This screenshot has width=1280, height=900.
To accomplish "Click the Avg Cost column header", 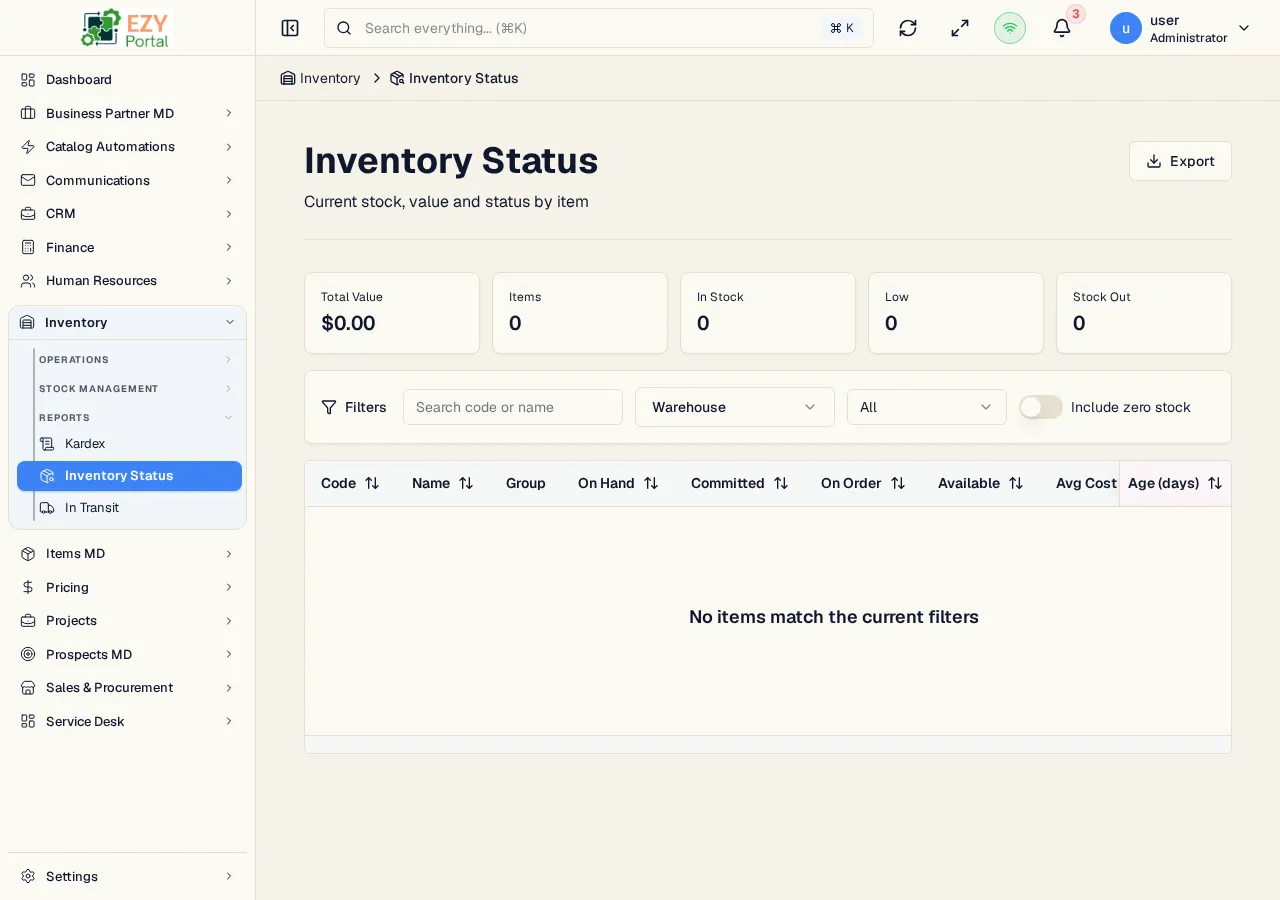I will coord(1086,483).
